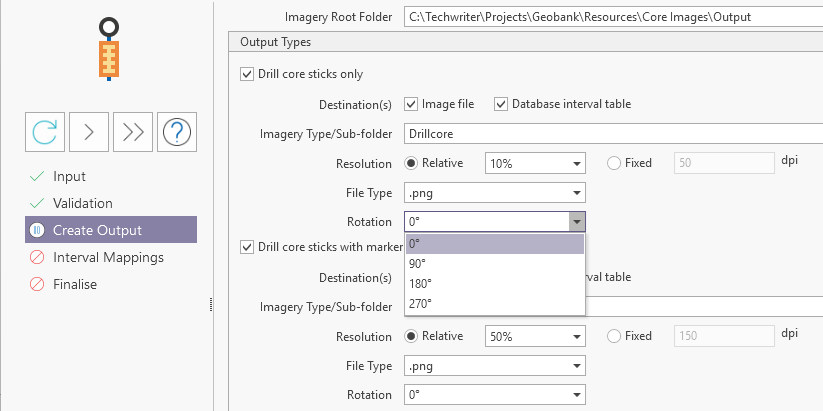
Task: Click the Imagery Root Folder path field
Action: [x=612, y=16]
